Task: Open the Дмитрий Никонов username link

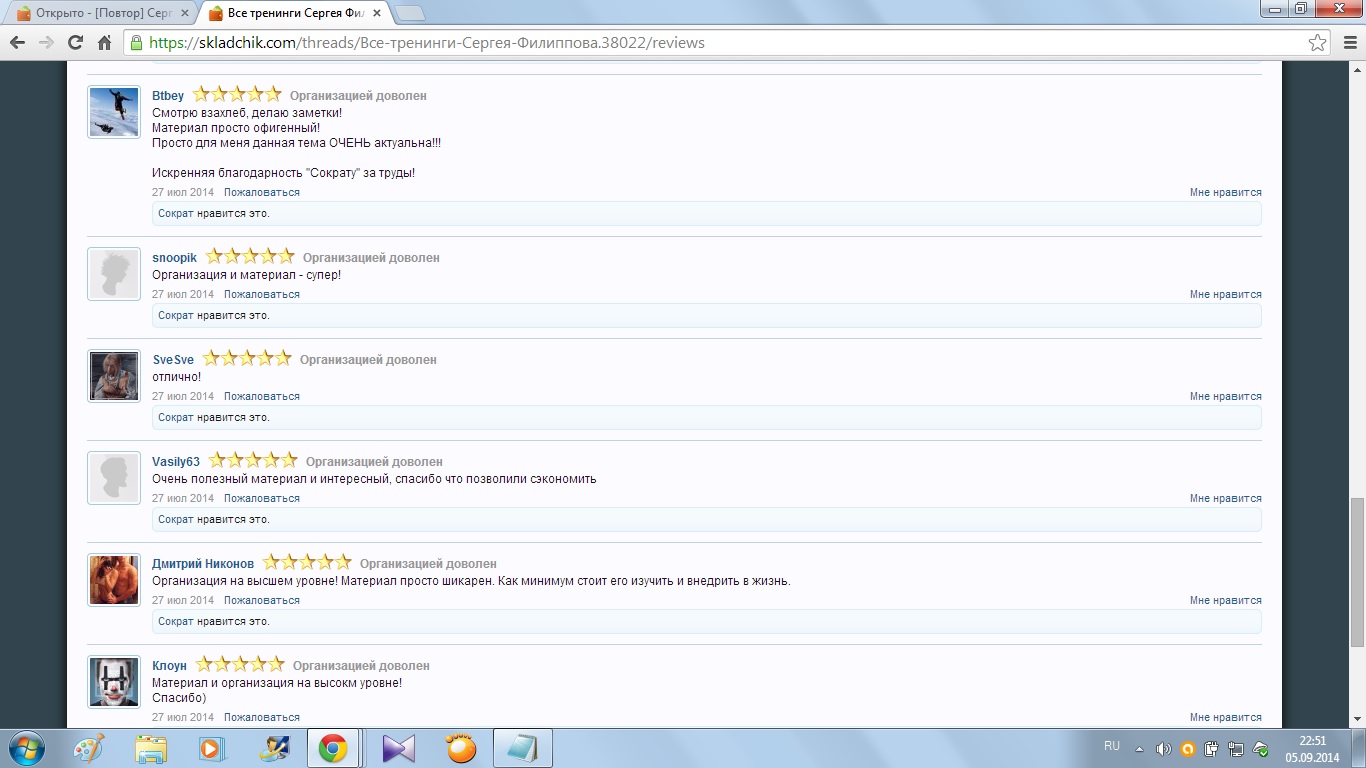Action: pyautogui.click(x=203, y=564)
